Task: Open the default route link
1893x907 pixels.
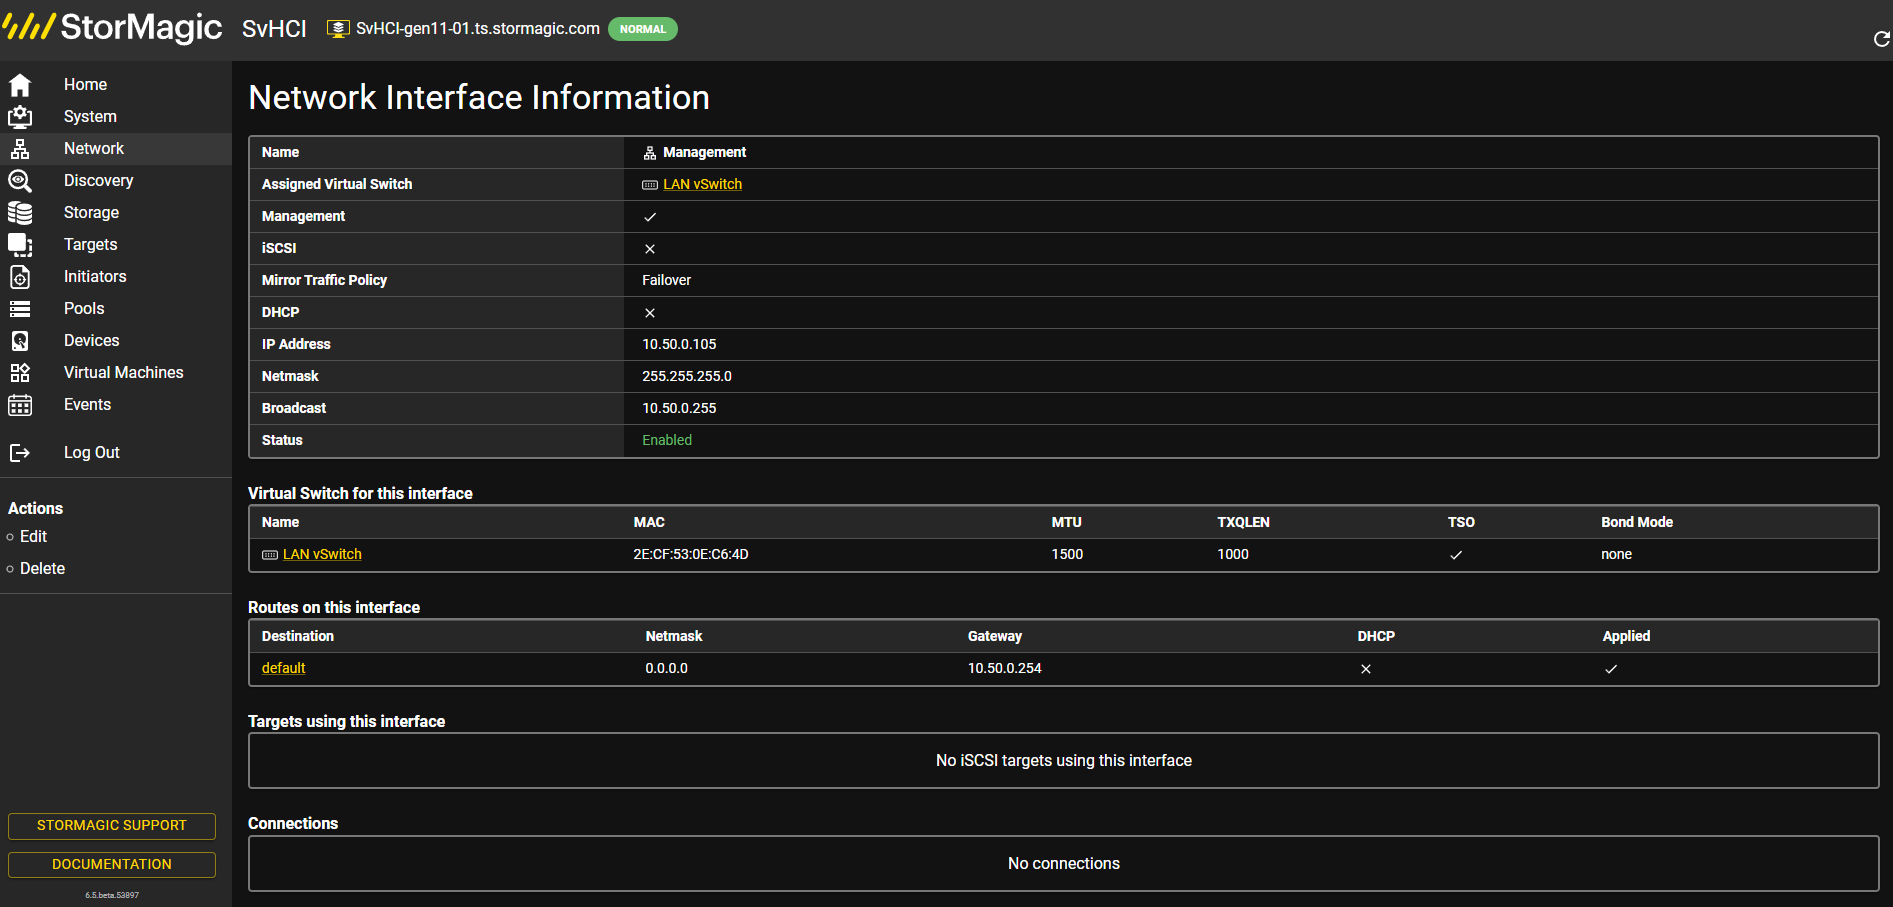Action: 283,668
